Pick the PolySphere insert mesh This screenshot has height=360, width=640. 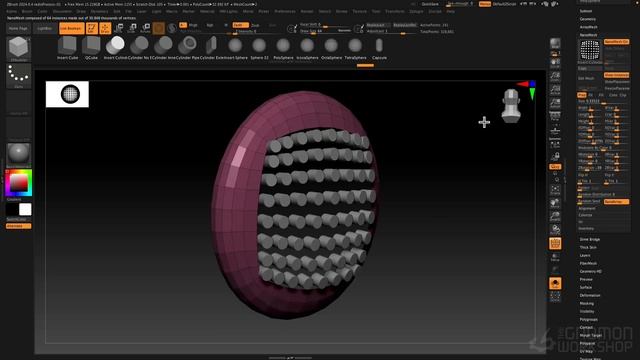click(x=283, y=48)
